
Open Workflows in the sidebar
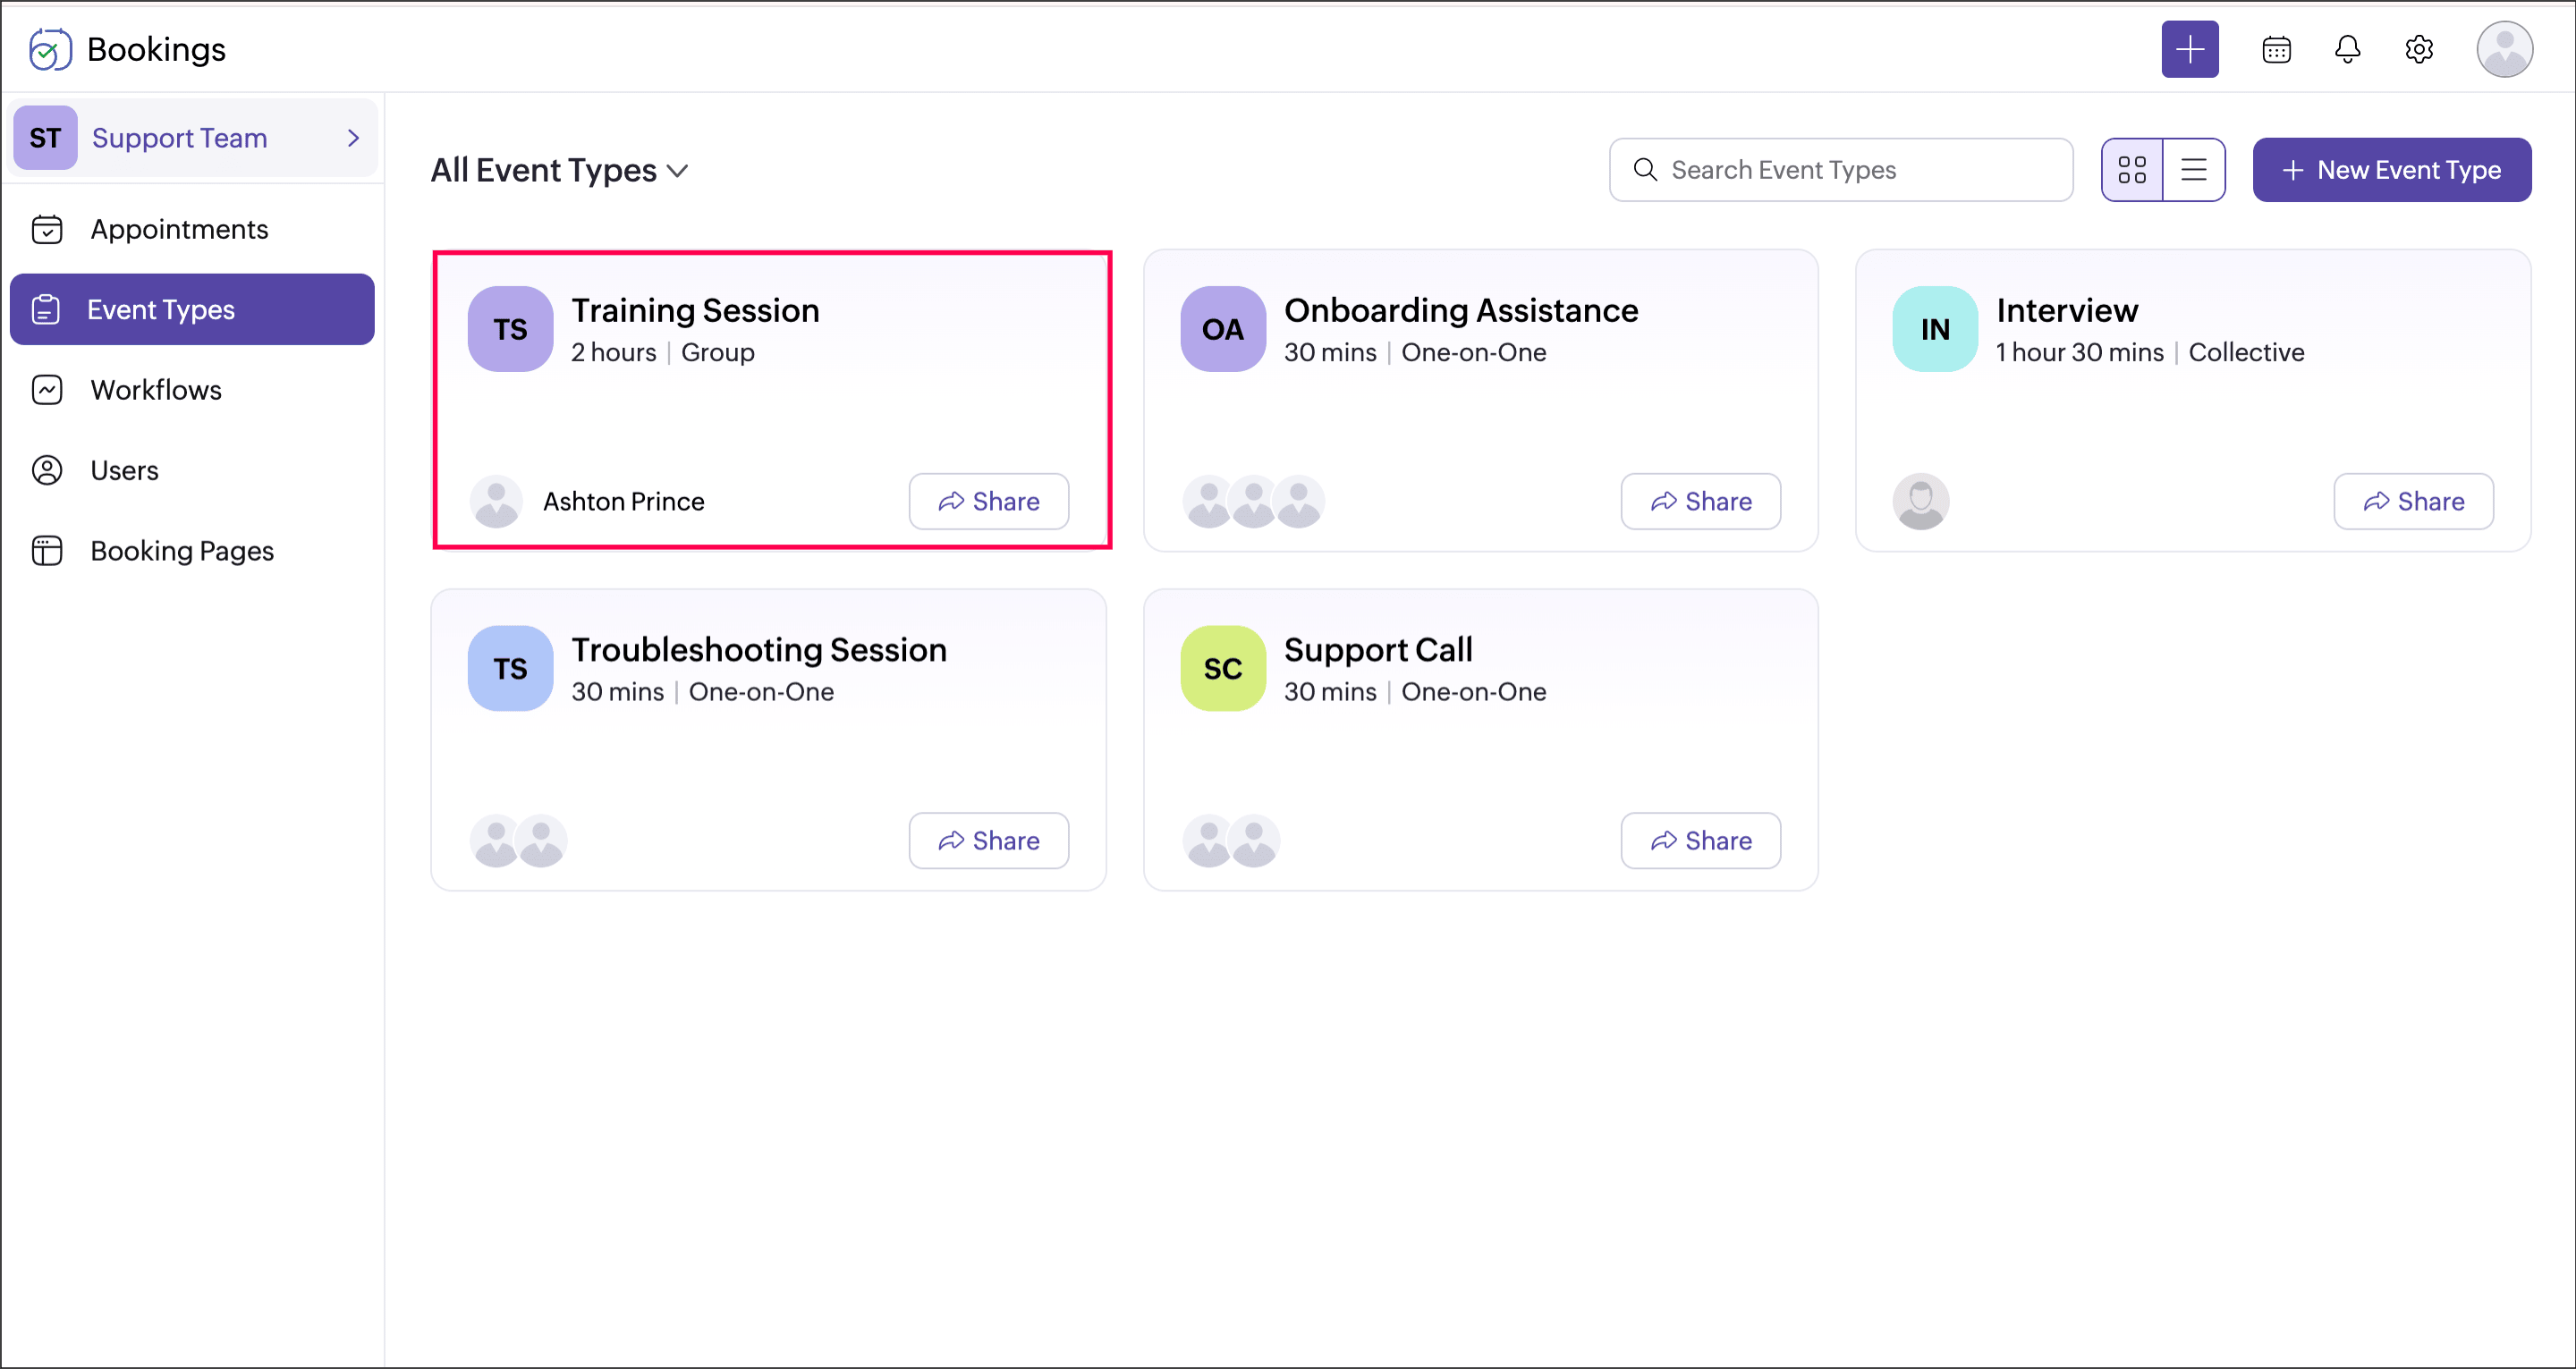156,390
